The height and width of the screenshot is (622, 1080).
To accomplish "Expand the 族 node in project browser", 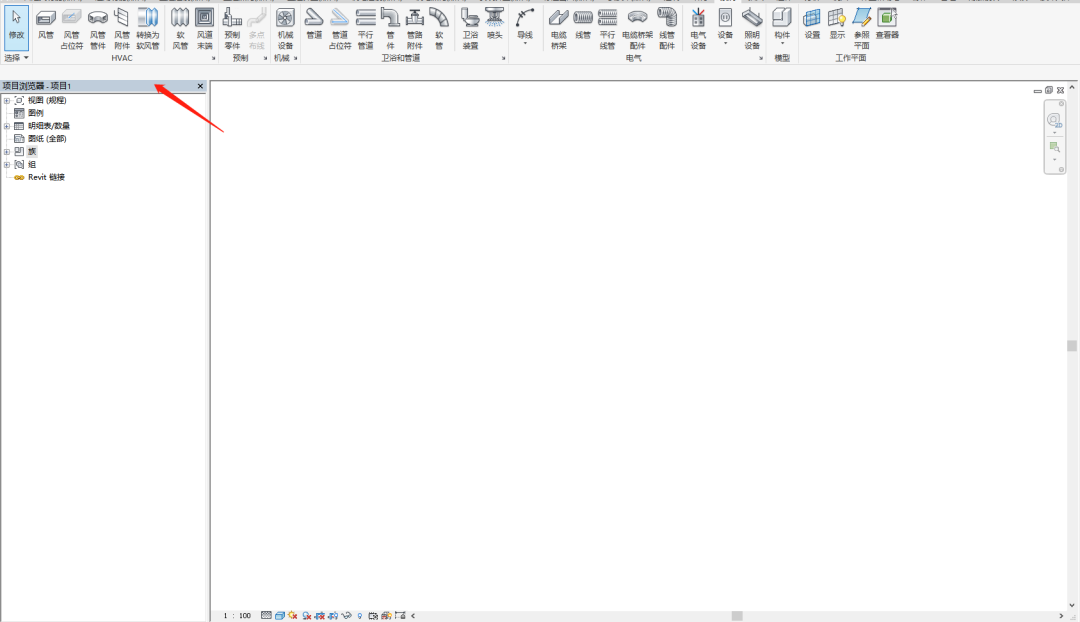I will click(x=6, y=151).
